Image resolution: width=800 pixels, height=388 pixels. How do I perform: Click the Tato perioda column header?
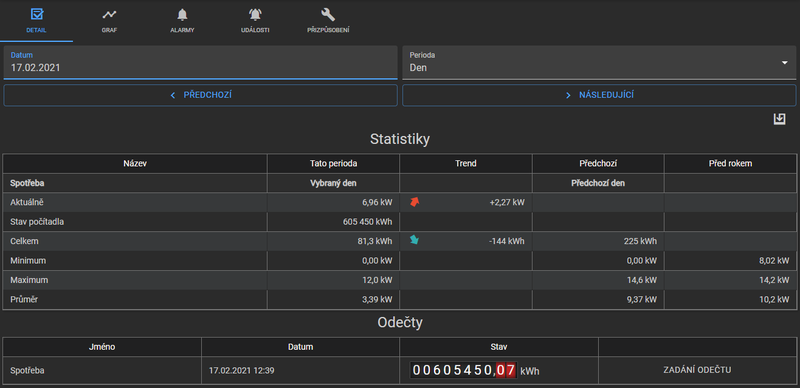point(333,163)
